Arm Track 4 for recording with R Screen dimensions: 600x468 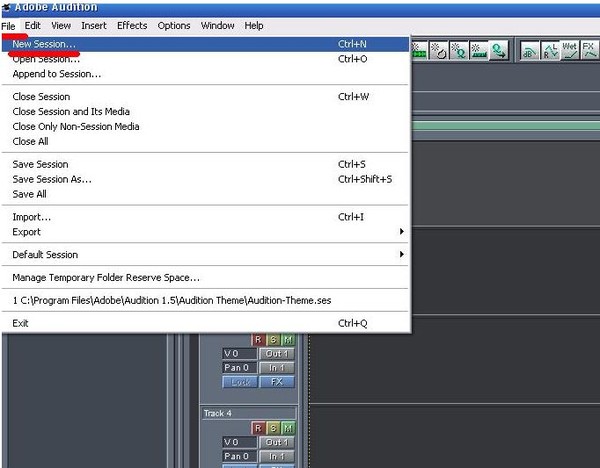click(x=258, y=428)
